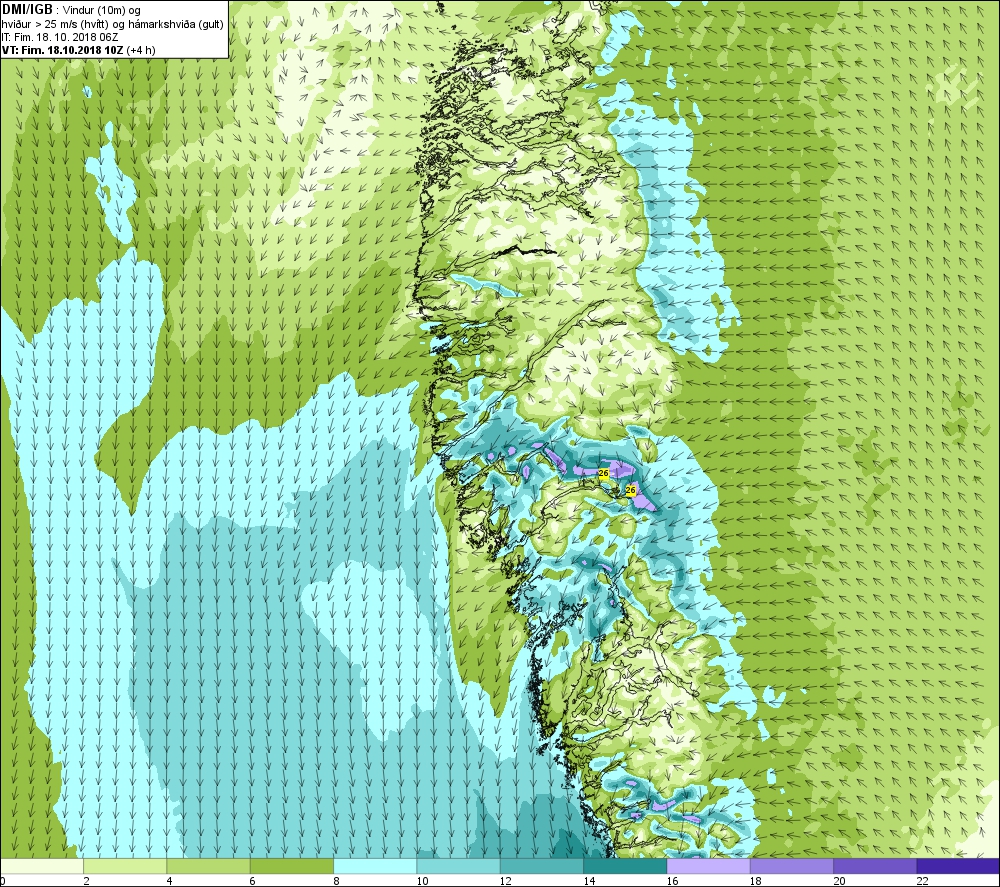The width and height of the screenshot is (1000, 887).
Task: Choose the dark indigo 22+ m/s legend swatch
Action: coord(958,866)
